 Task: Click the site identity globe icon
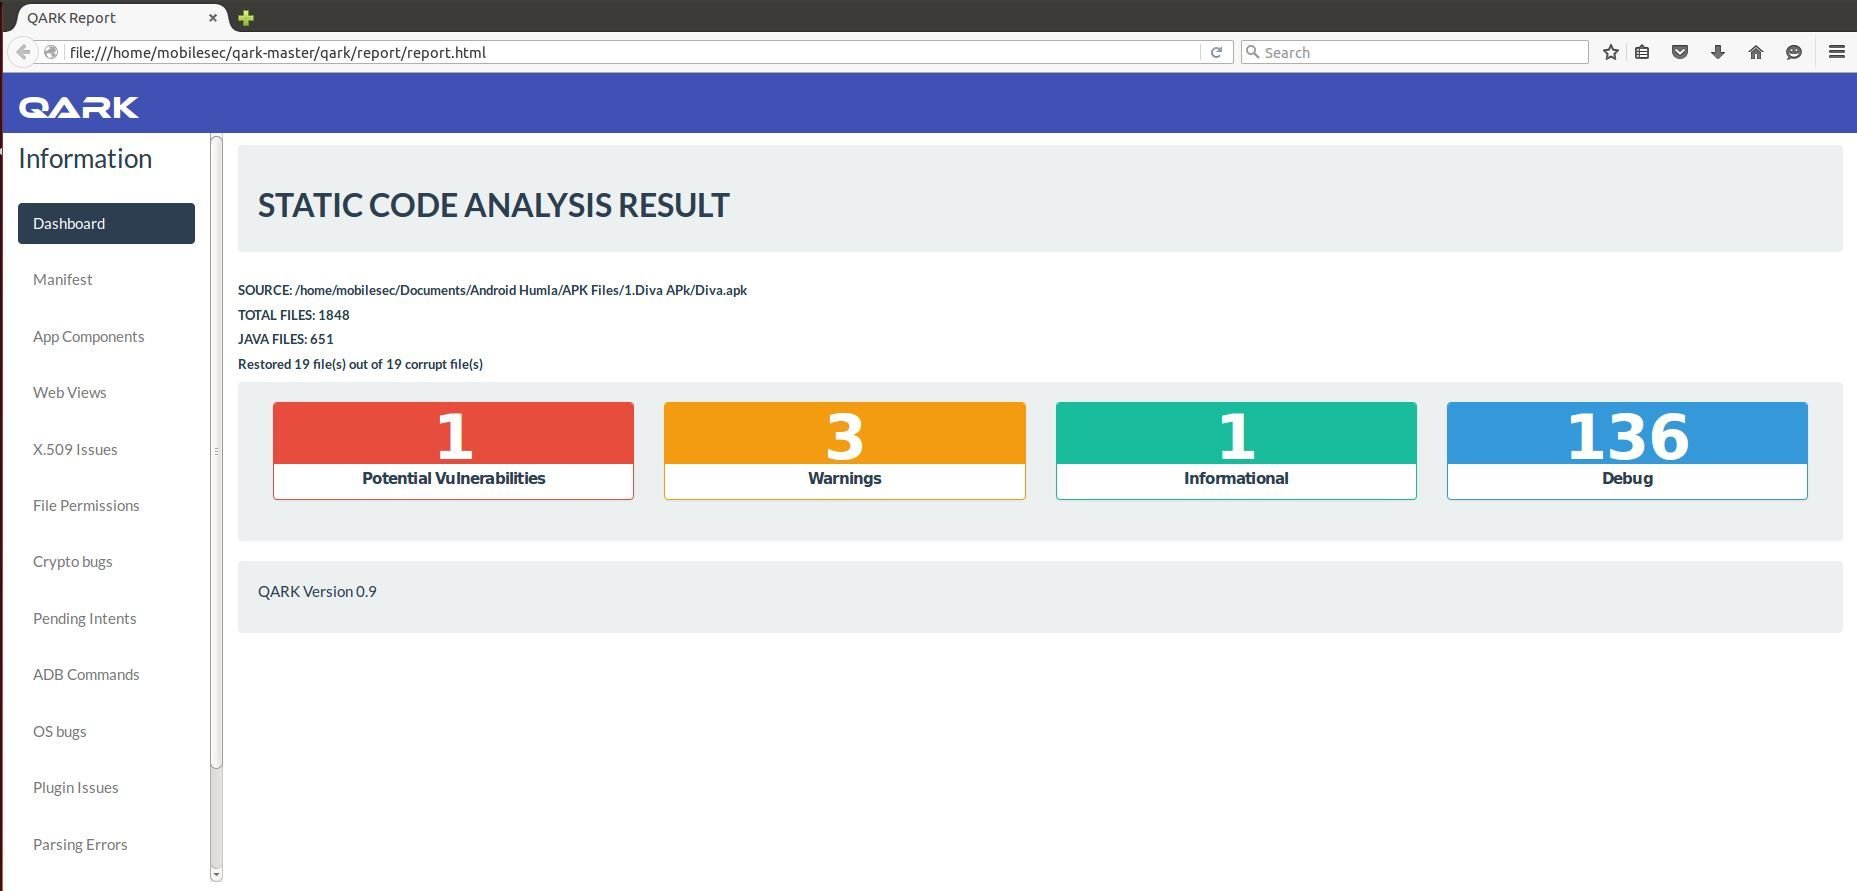point(51,52)
